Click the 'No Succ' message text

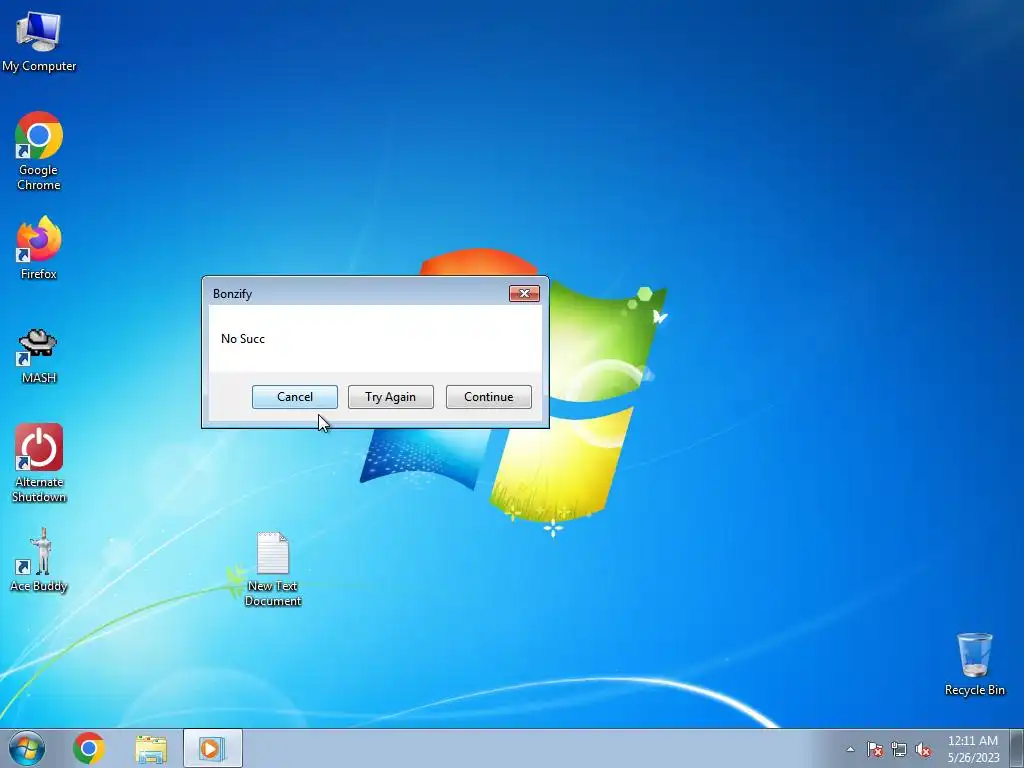[x=243, y=338]
